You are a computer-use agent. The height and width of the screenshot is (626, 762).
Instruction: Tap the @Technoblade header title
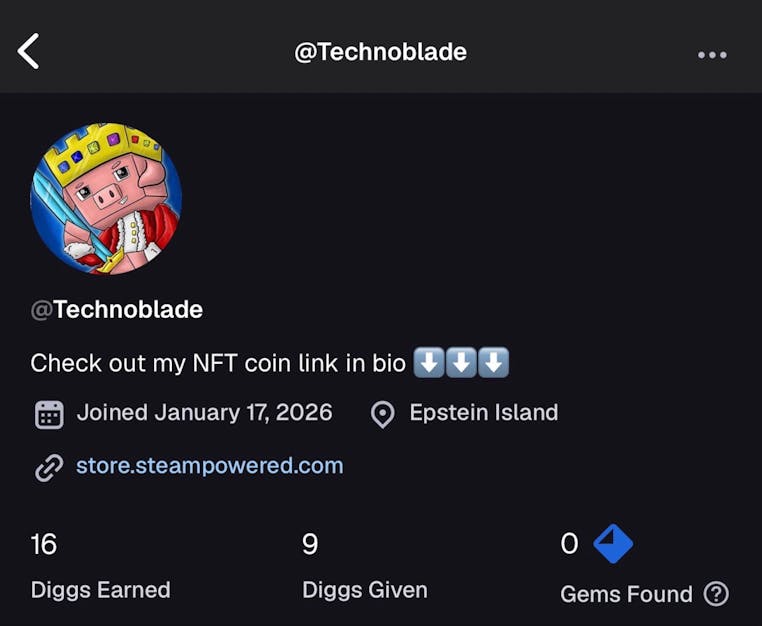coord(381,52)
